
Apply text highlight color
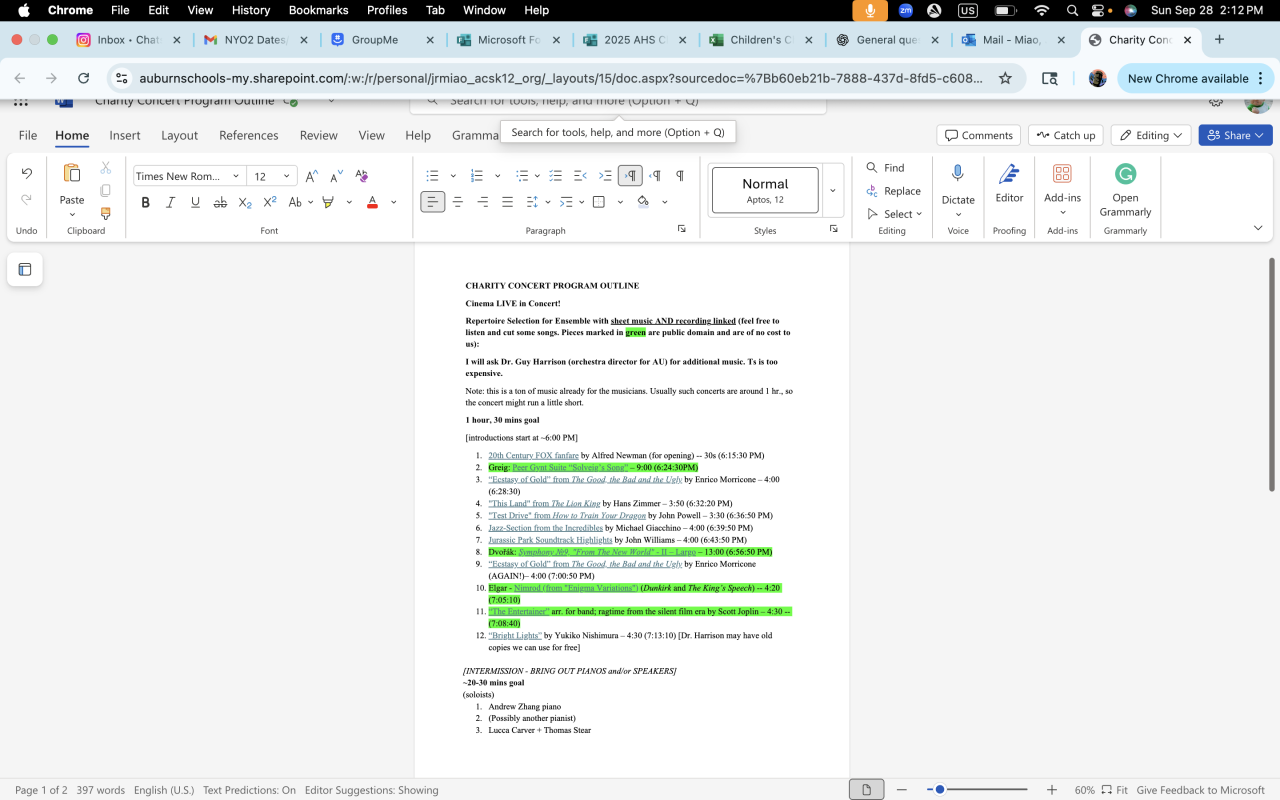[328, 202]
